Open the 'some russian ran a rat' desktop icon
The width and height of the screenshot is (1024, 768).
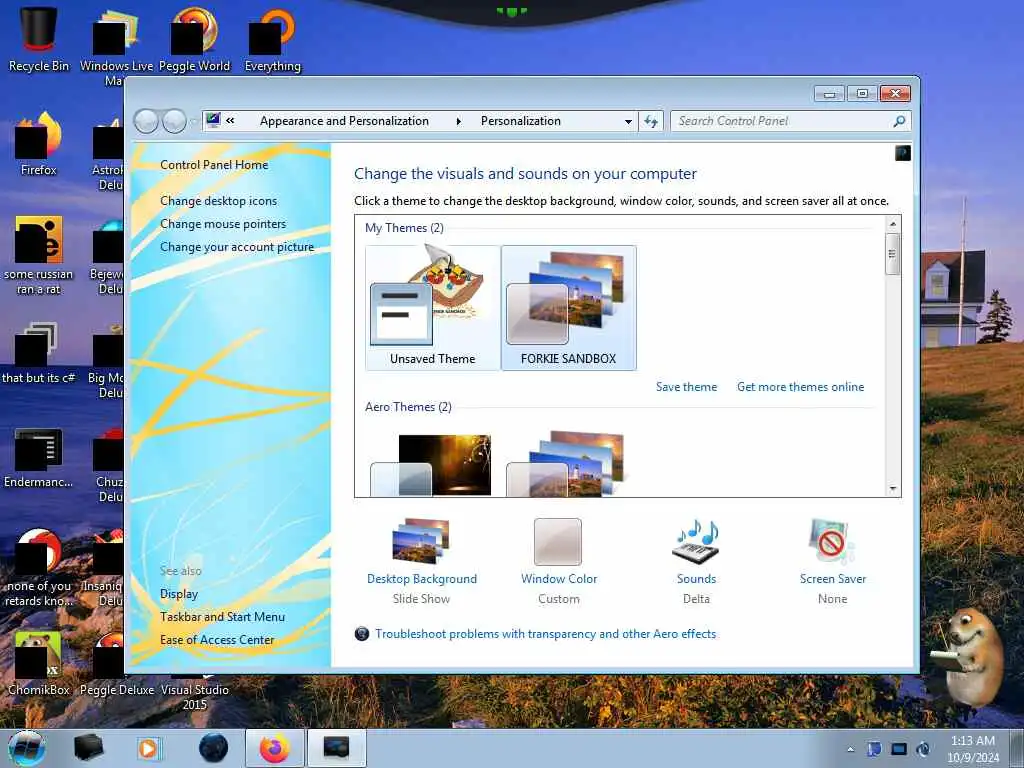tap(39, 255)
